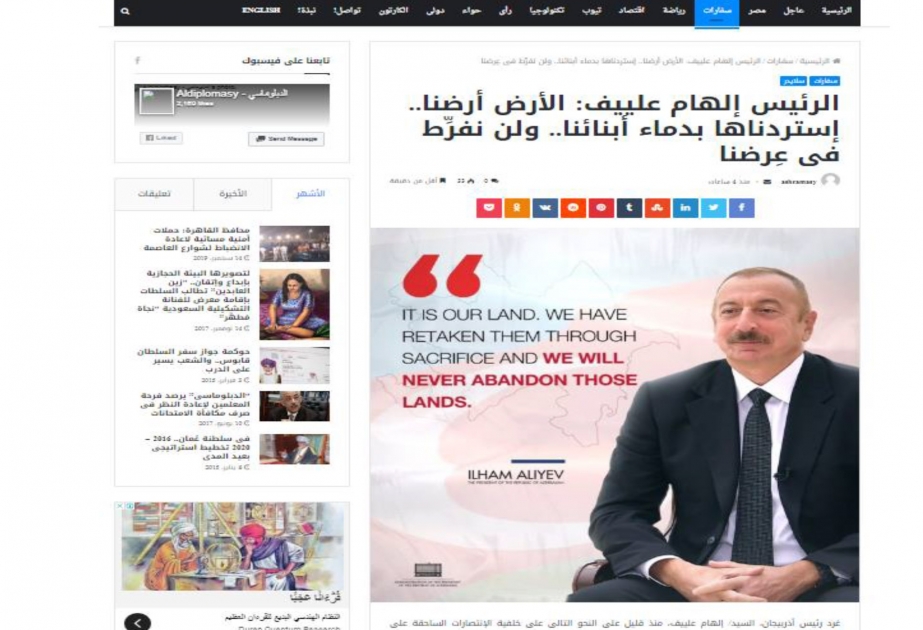Viewport: 923px width, 630px height.
Task: Open the الكارتون menu item
Action: 393,11
